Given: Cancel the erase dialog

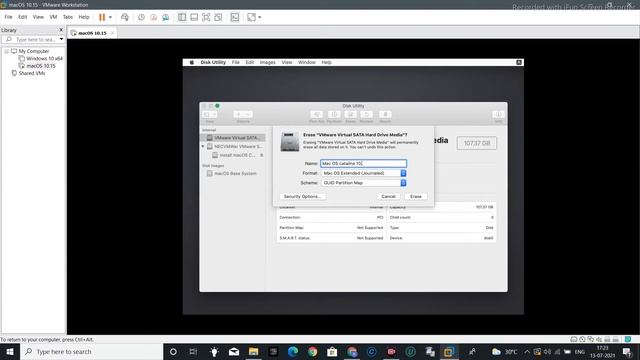Looking at the screenshot, I should click(388, 196).
